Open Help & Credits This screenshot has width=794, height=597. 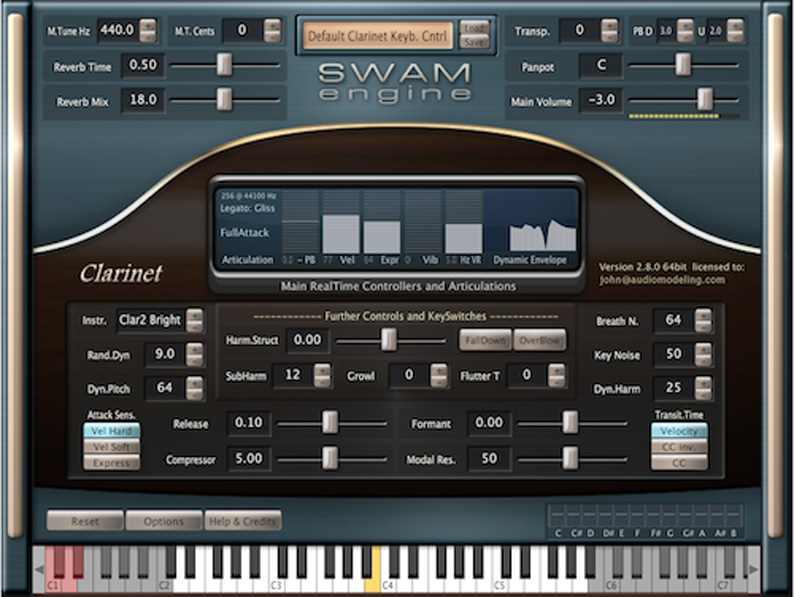[x=243, y=521]
